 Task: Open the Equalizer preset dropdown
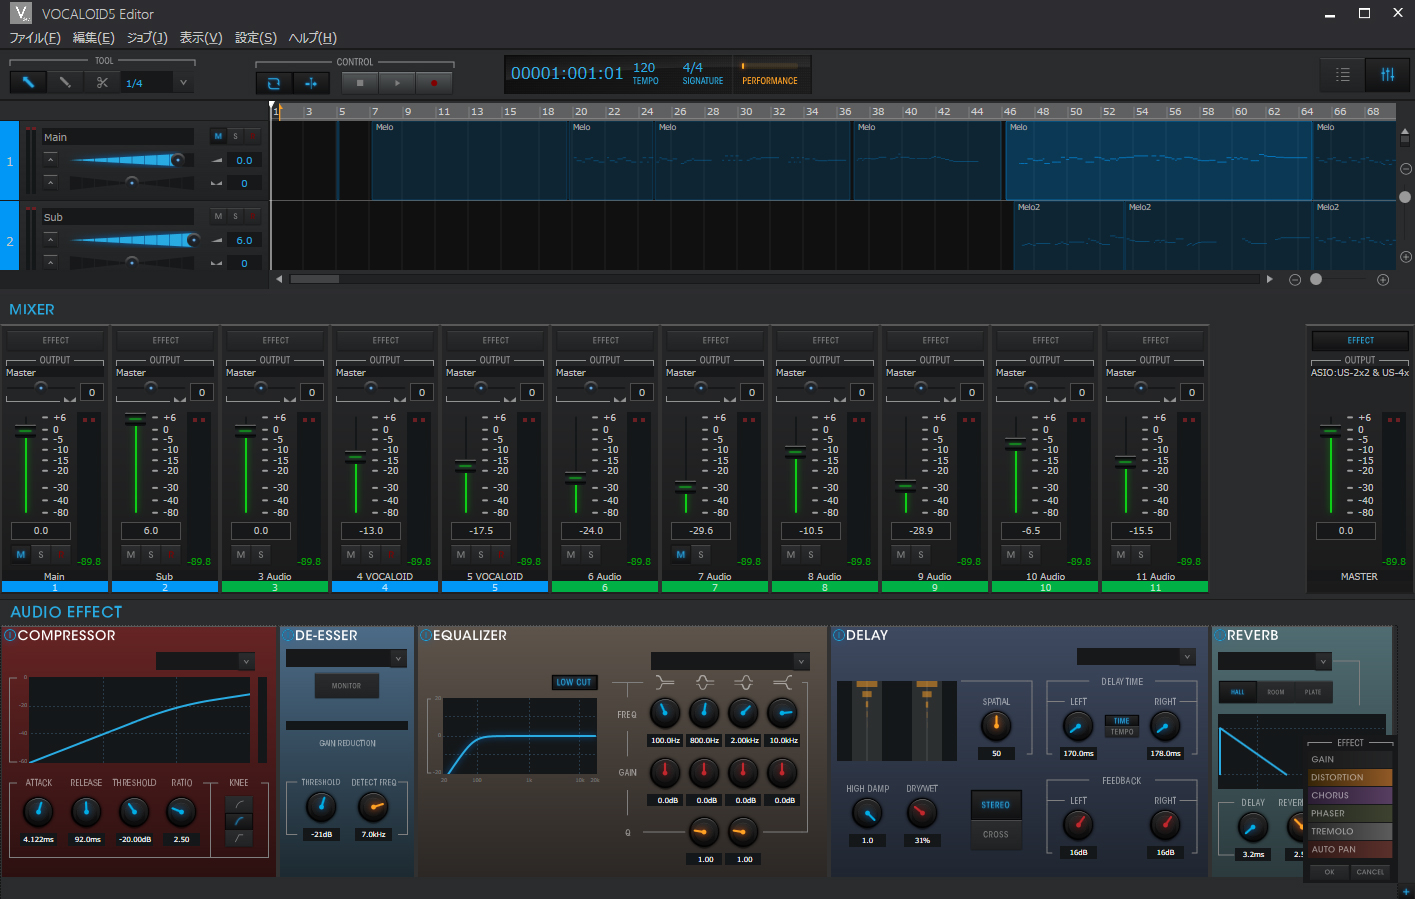pos(801,661)
